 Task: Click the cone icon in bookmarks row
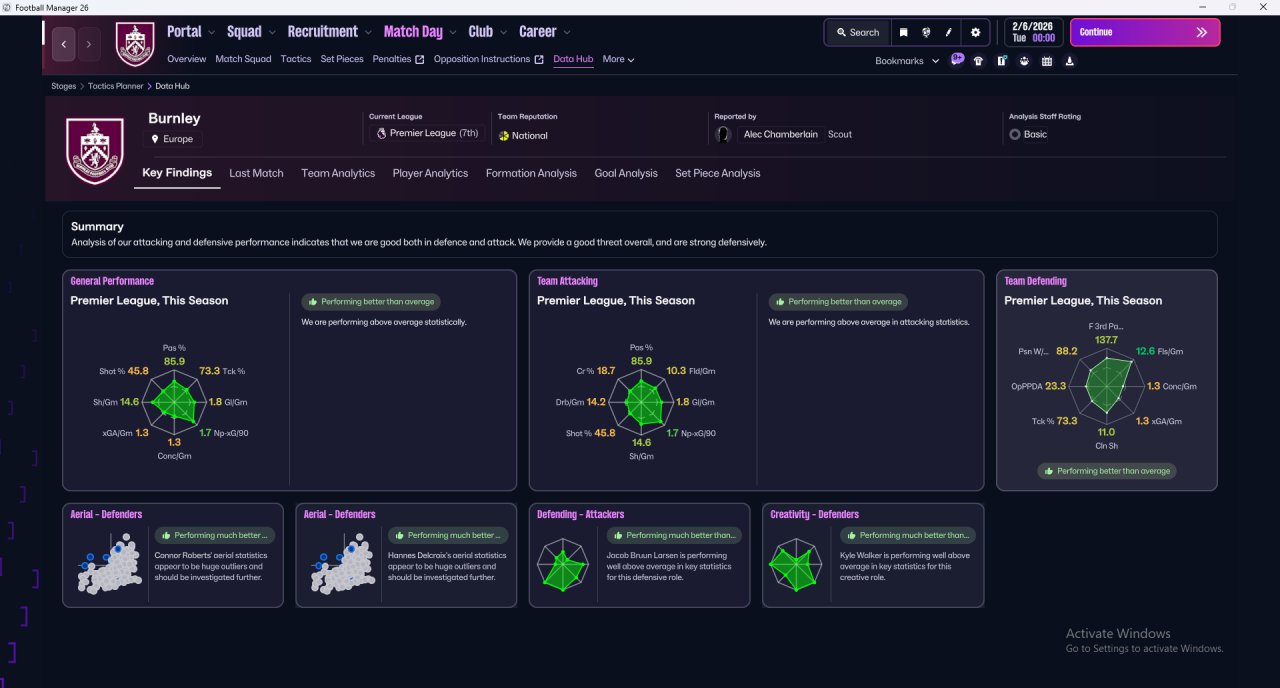click(1070, 61)
